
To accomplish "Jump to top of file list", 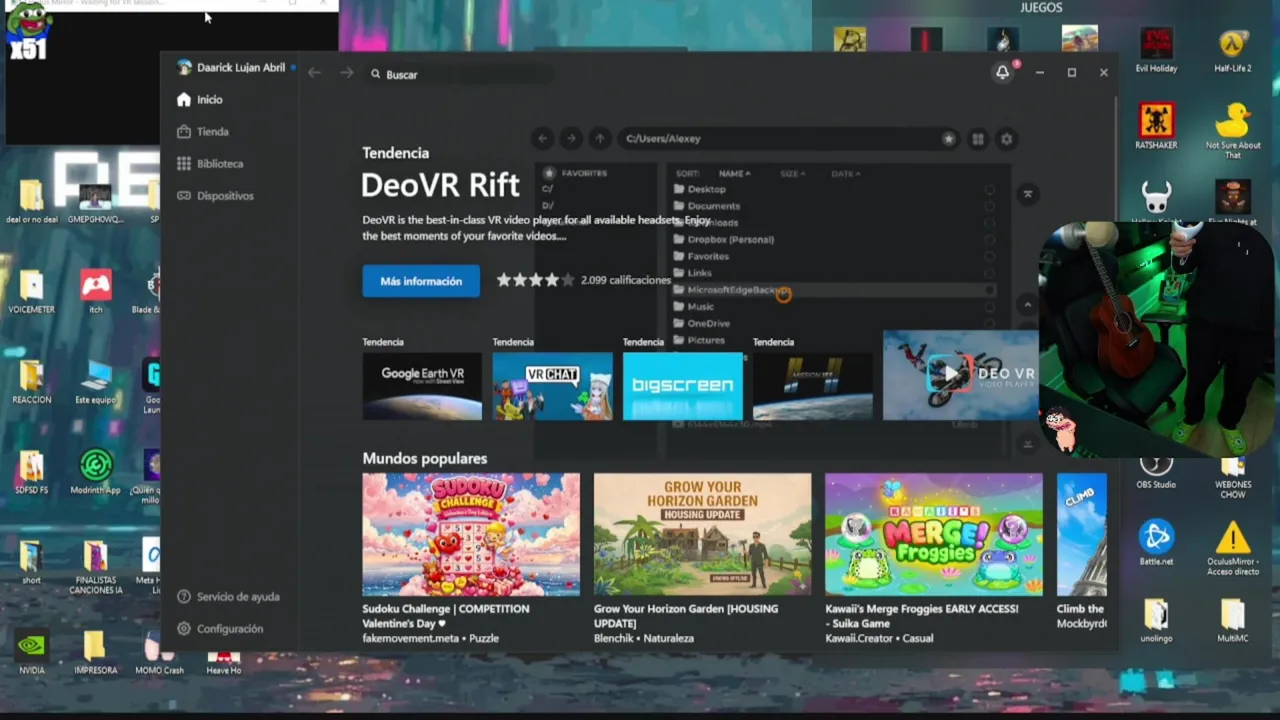I will coord(1027,194).
